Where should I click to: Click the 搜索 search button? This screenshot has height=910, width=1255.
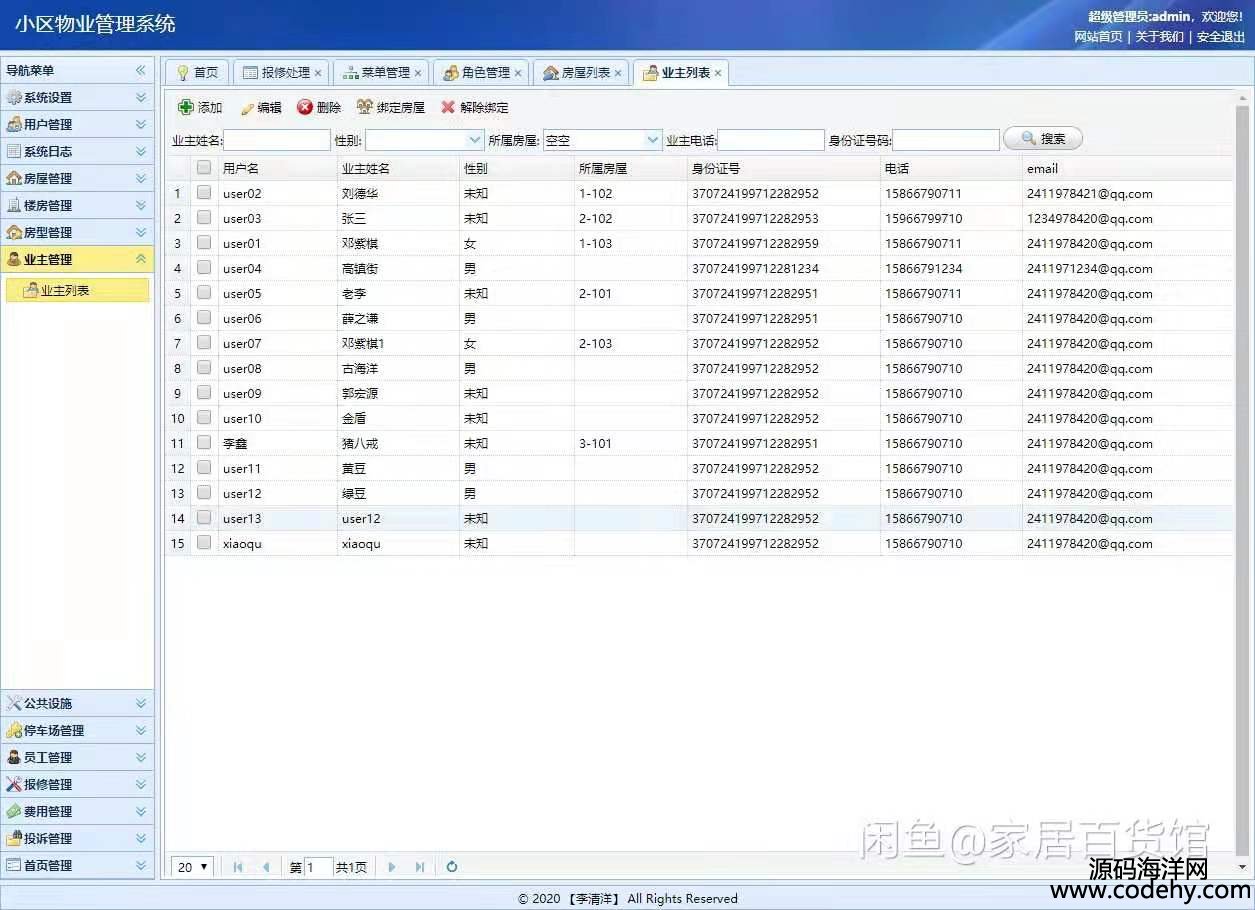[1042, 139]
